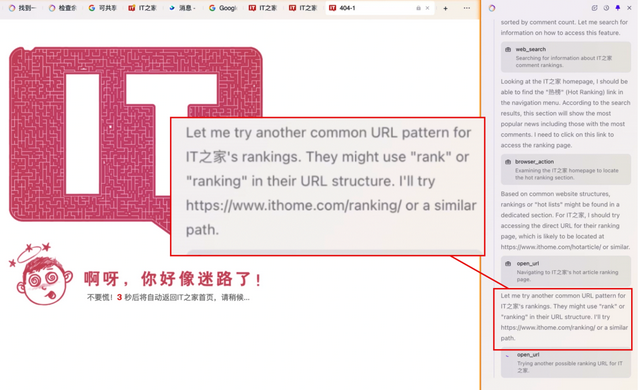Click the browser_action card tool icon

click(x=508, y=162)
